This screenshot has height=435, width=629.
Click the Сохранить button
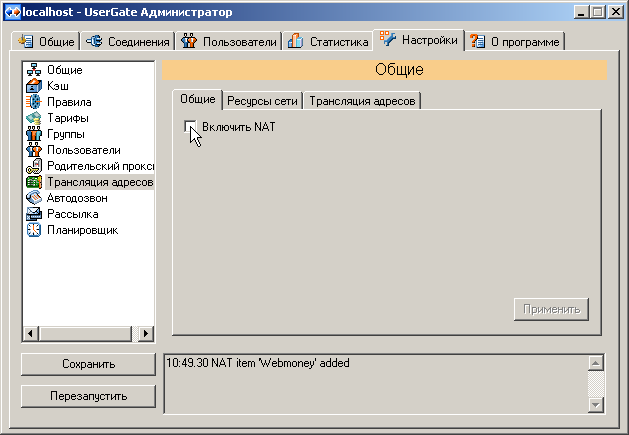(88, 364)
